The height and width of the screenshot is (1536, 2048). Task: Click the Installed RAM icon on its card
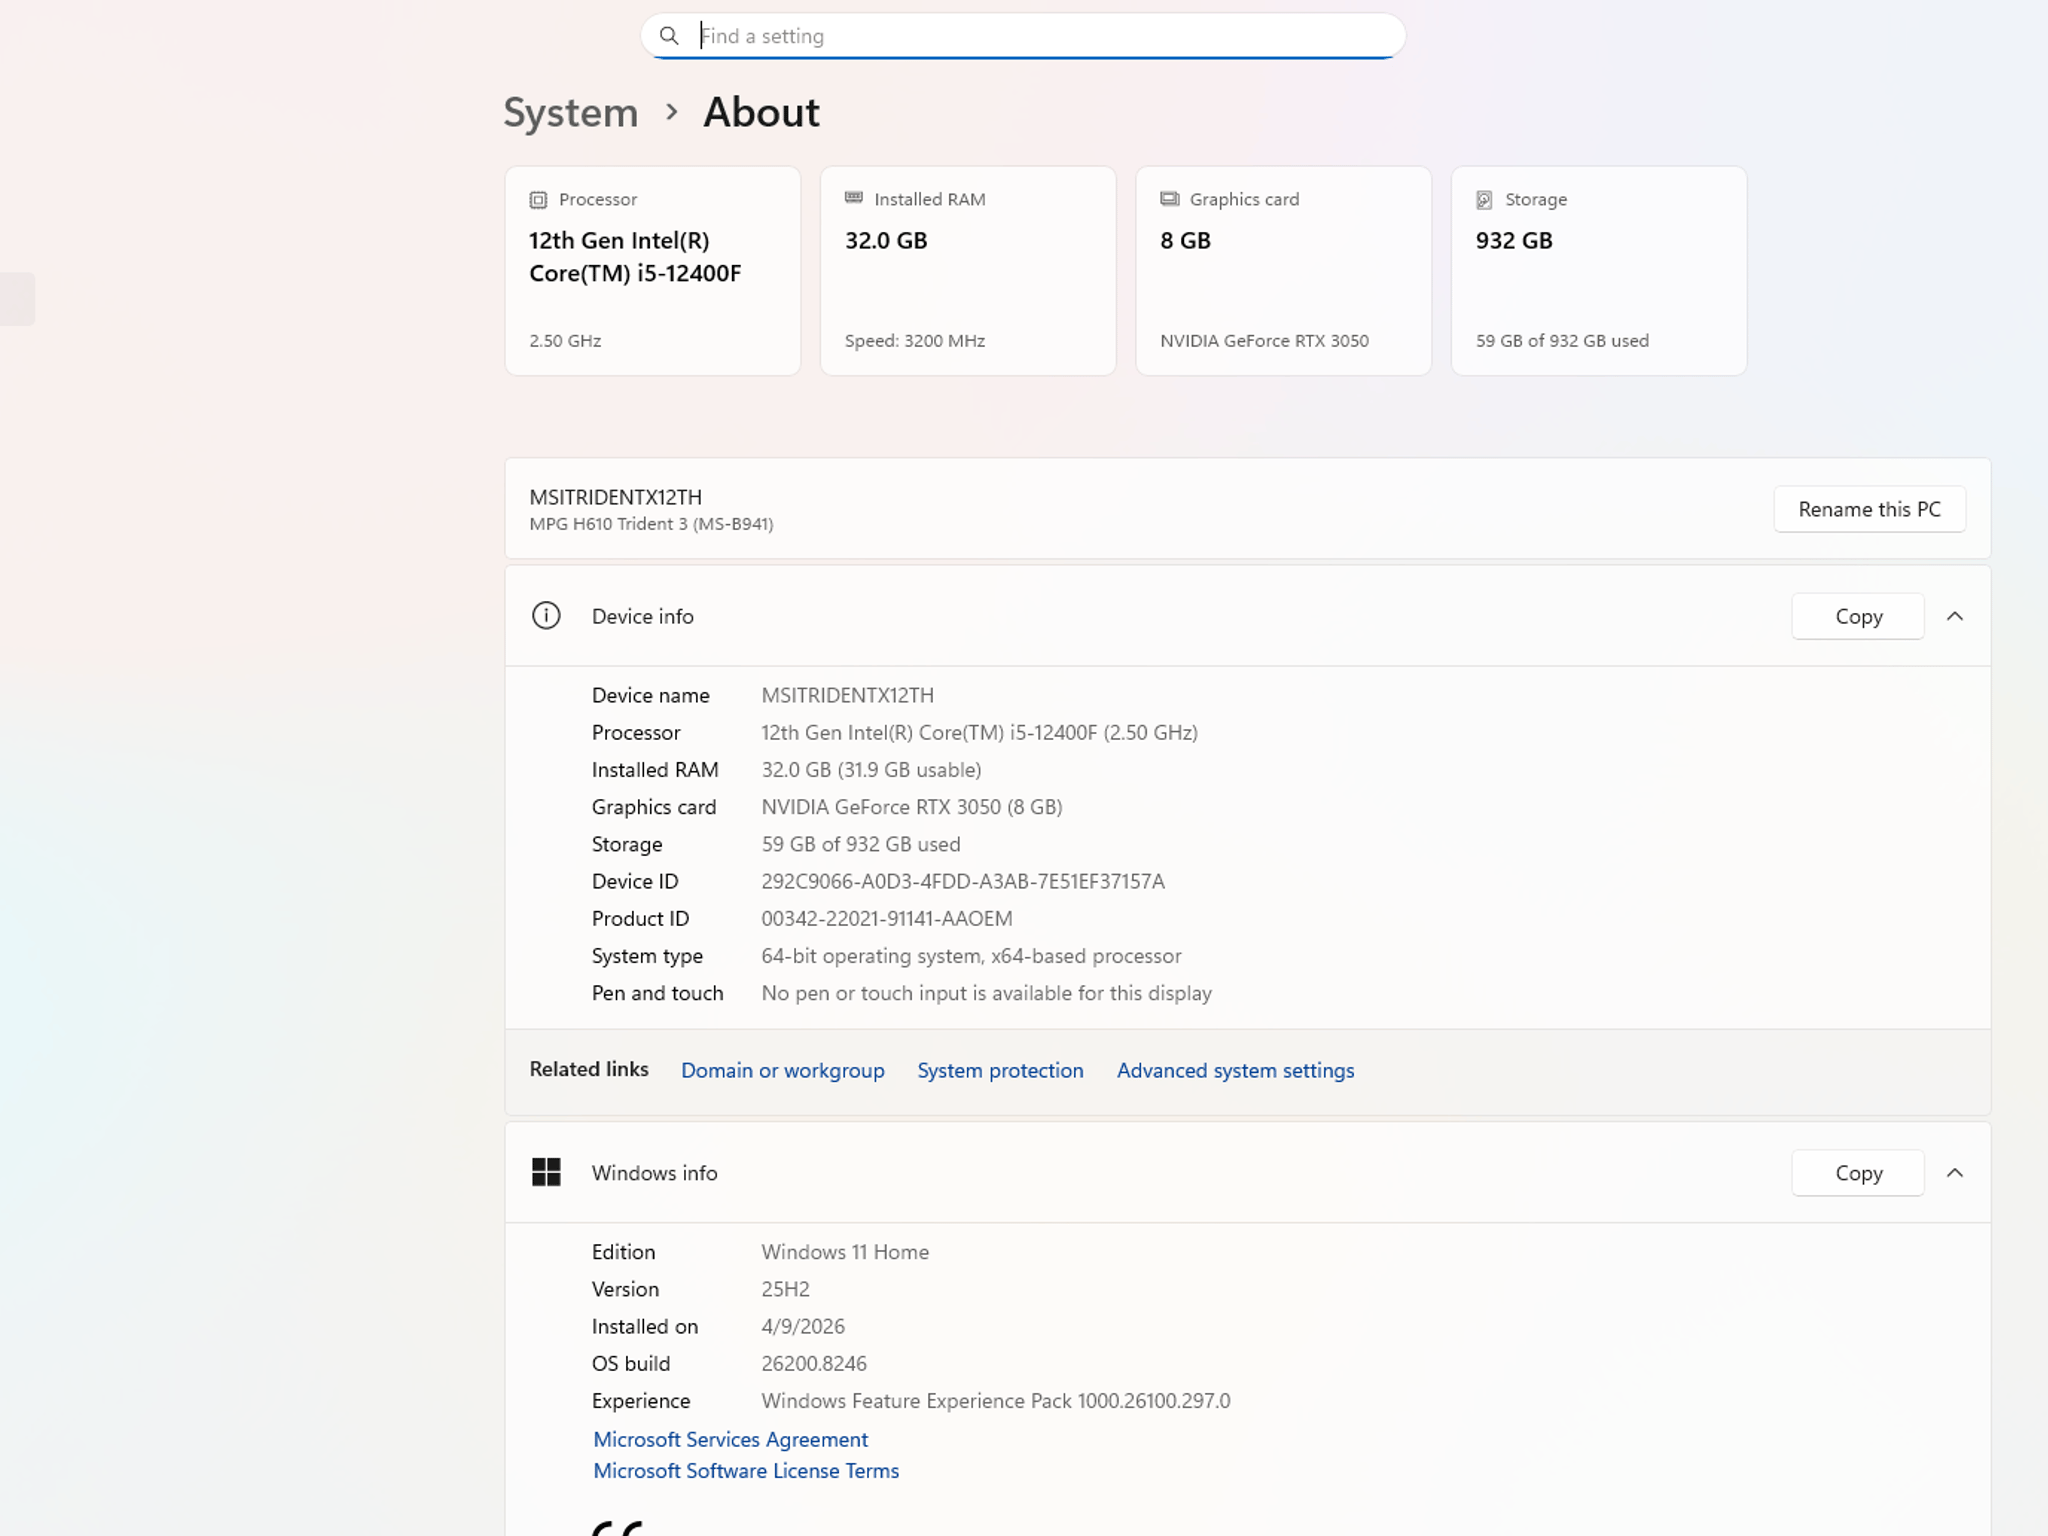854,198
